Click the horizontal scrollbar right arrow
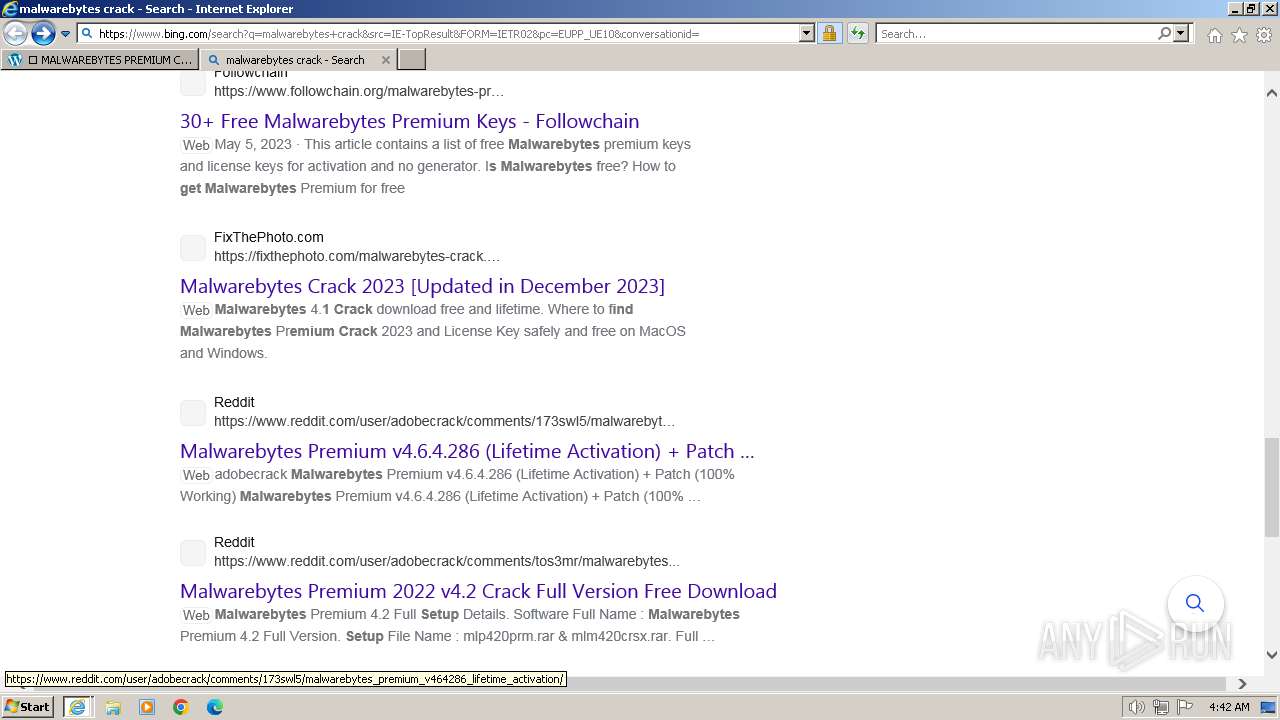Image resolution: width=1280 pixels, height=720 pixels. 1242,684
